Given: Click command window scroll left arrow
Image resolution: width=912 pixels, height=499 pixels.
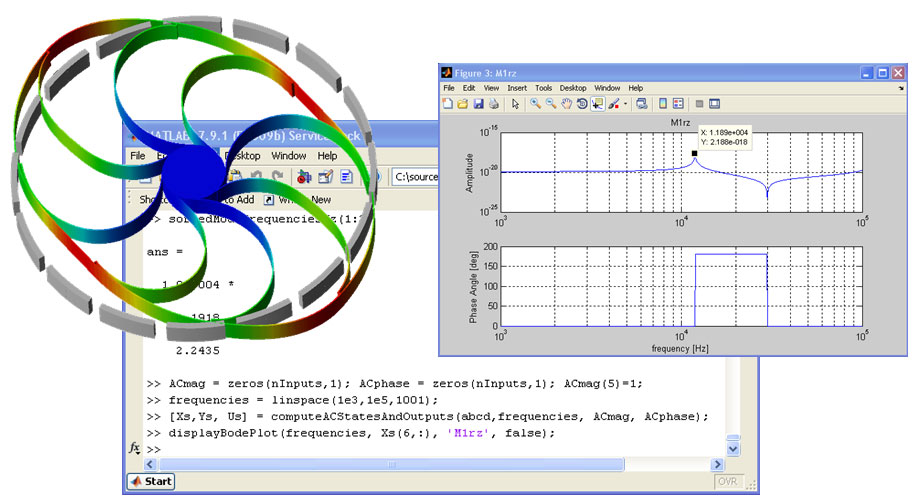Looking at the screenshot, I should pyautogui.click(x=150, y=464).
